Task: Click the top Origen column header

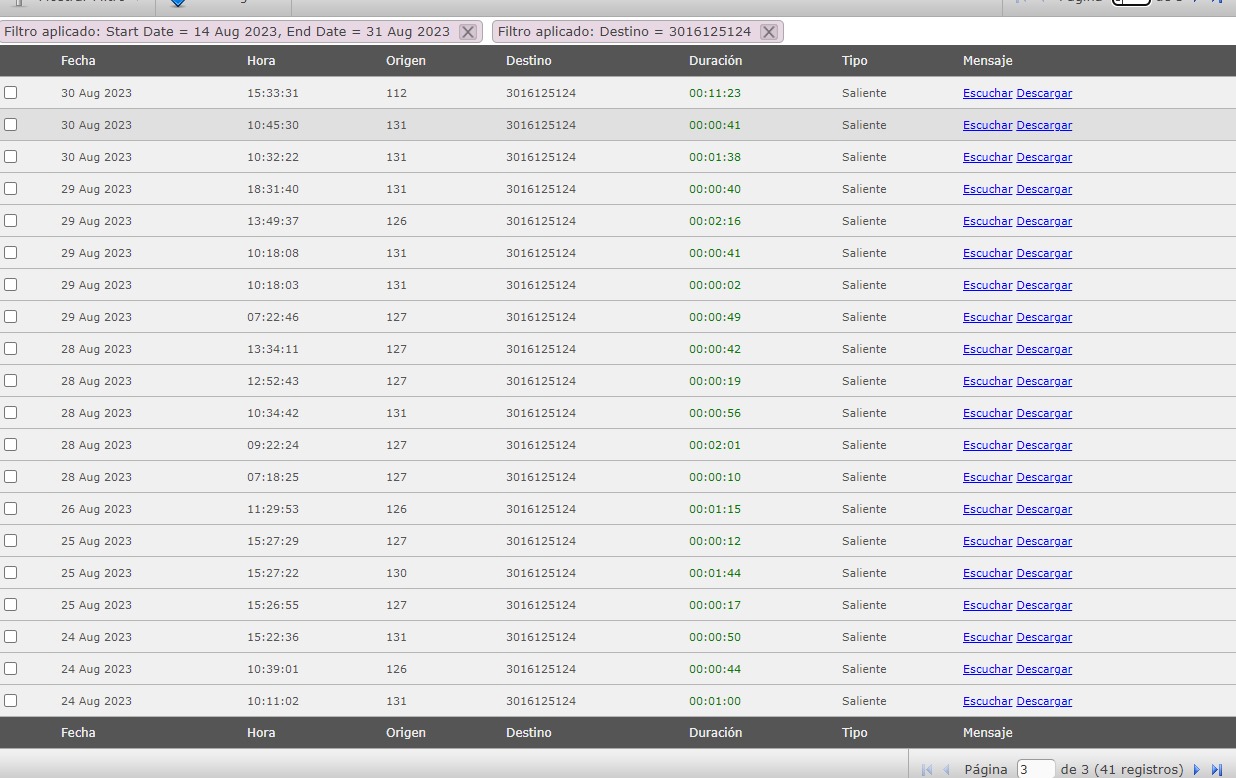Action: pyautogui.click(x=405, y=61)
